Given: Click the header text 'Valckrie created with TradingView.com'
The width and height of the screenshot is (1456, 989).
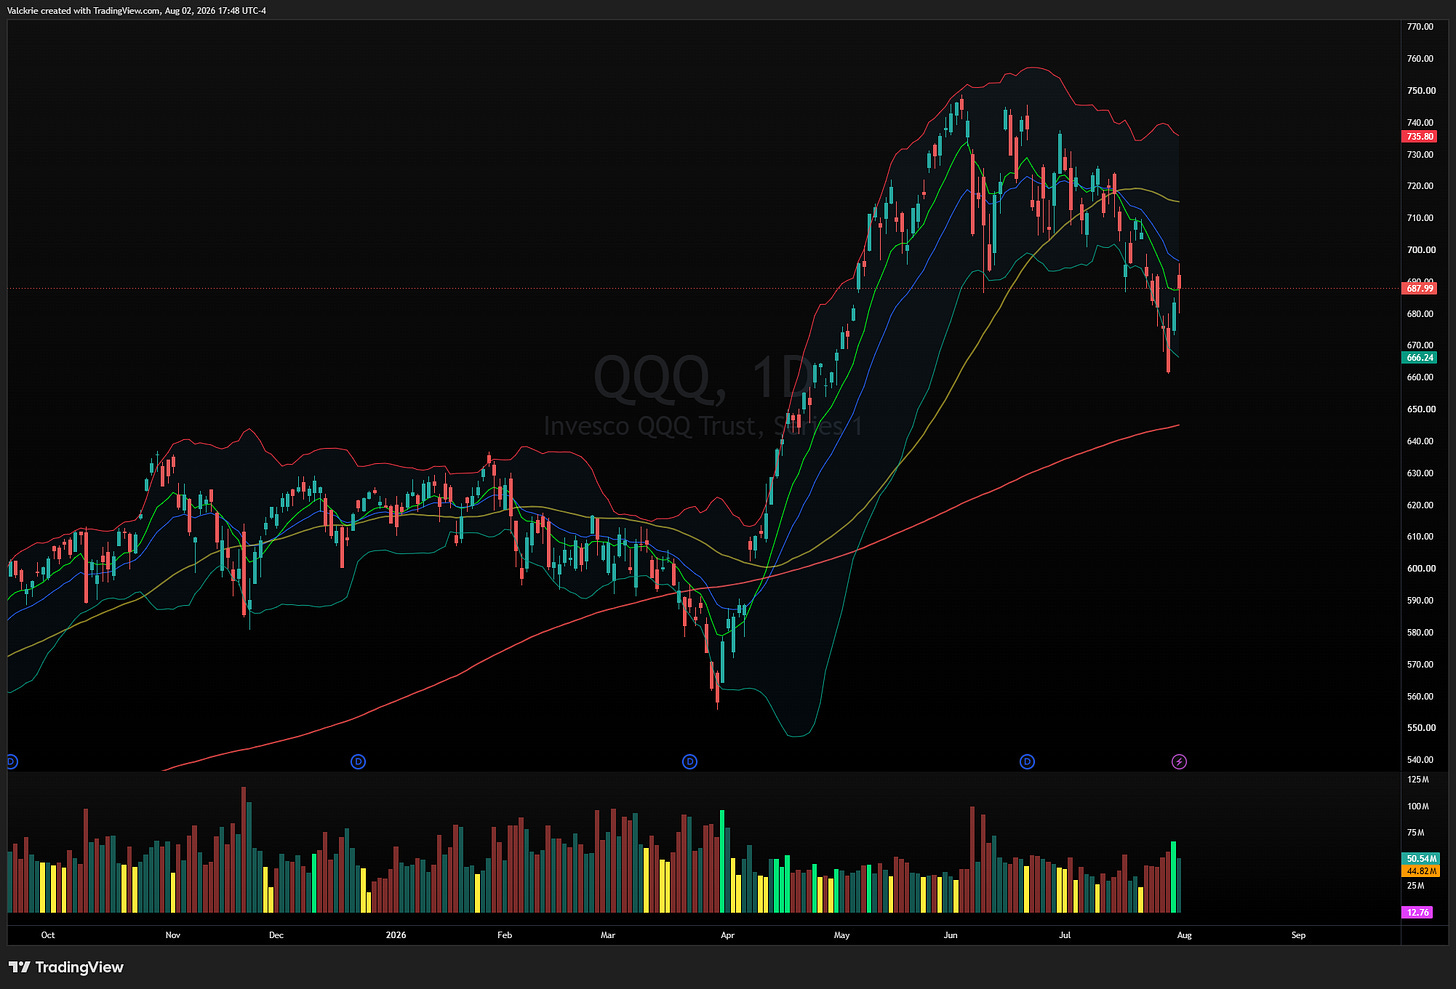Looking at the screenshot, I should [84, 11].
